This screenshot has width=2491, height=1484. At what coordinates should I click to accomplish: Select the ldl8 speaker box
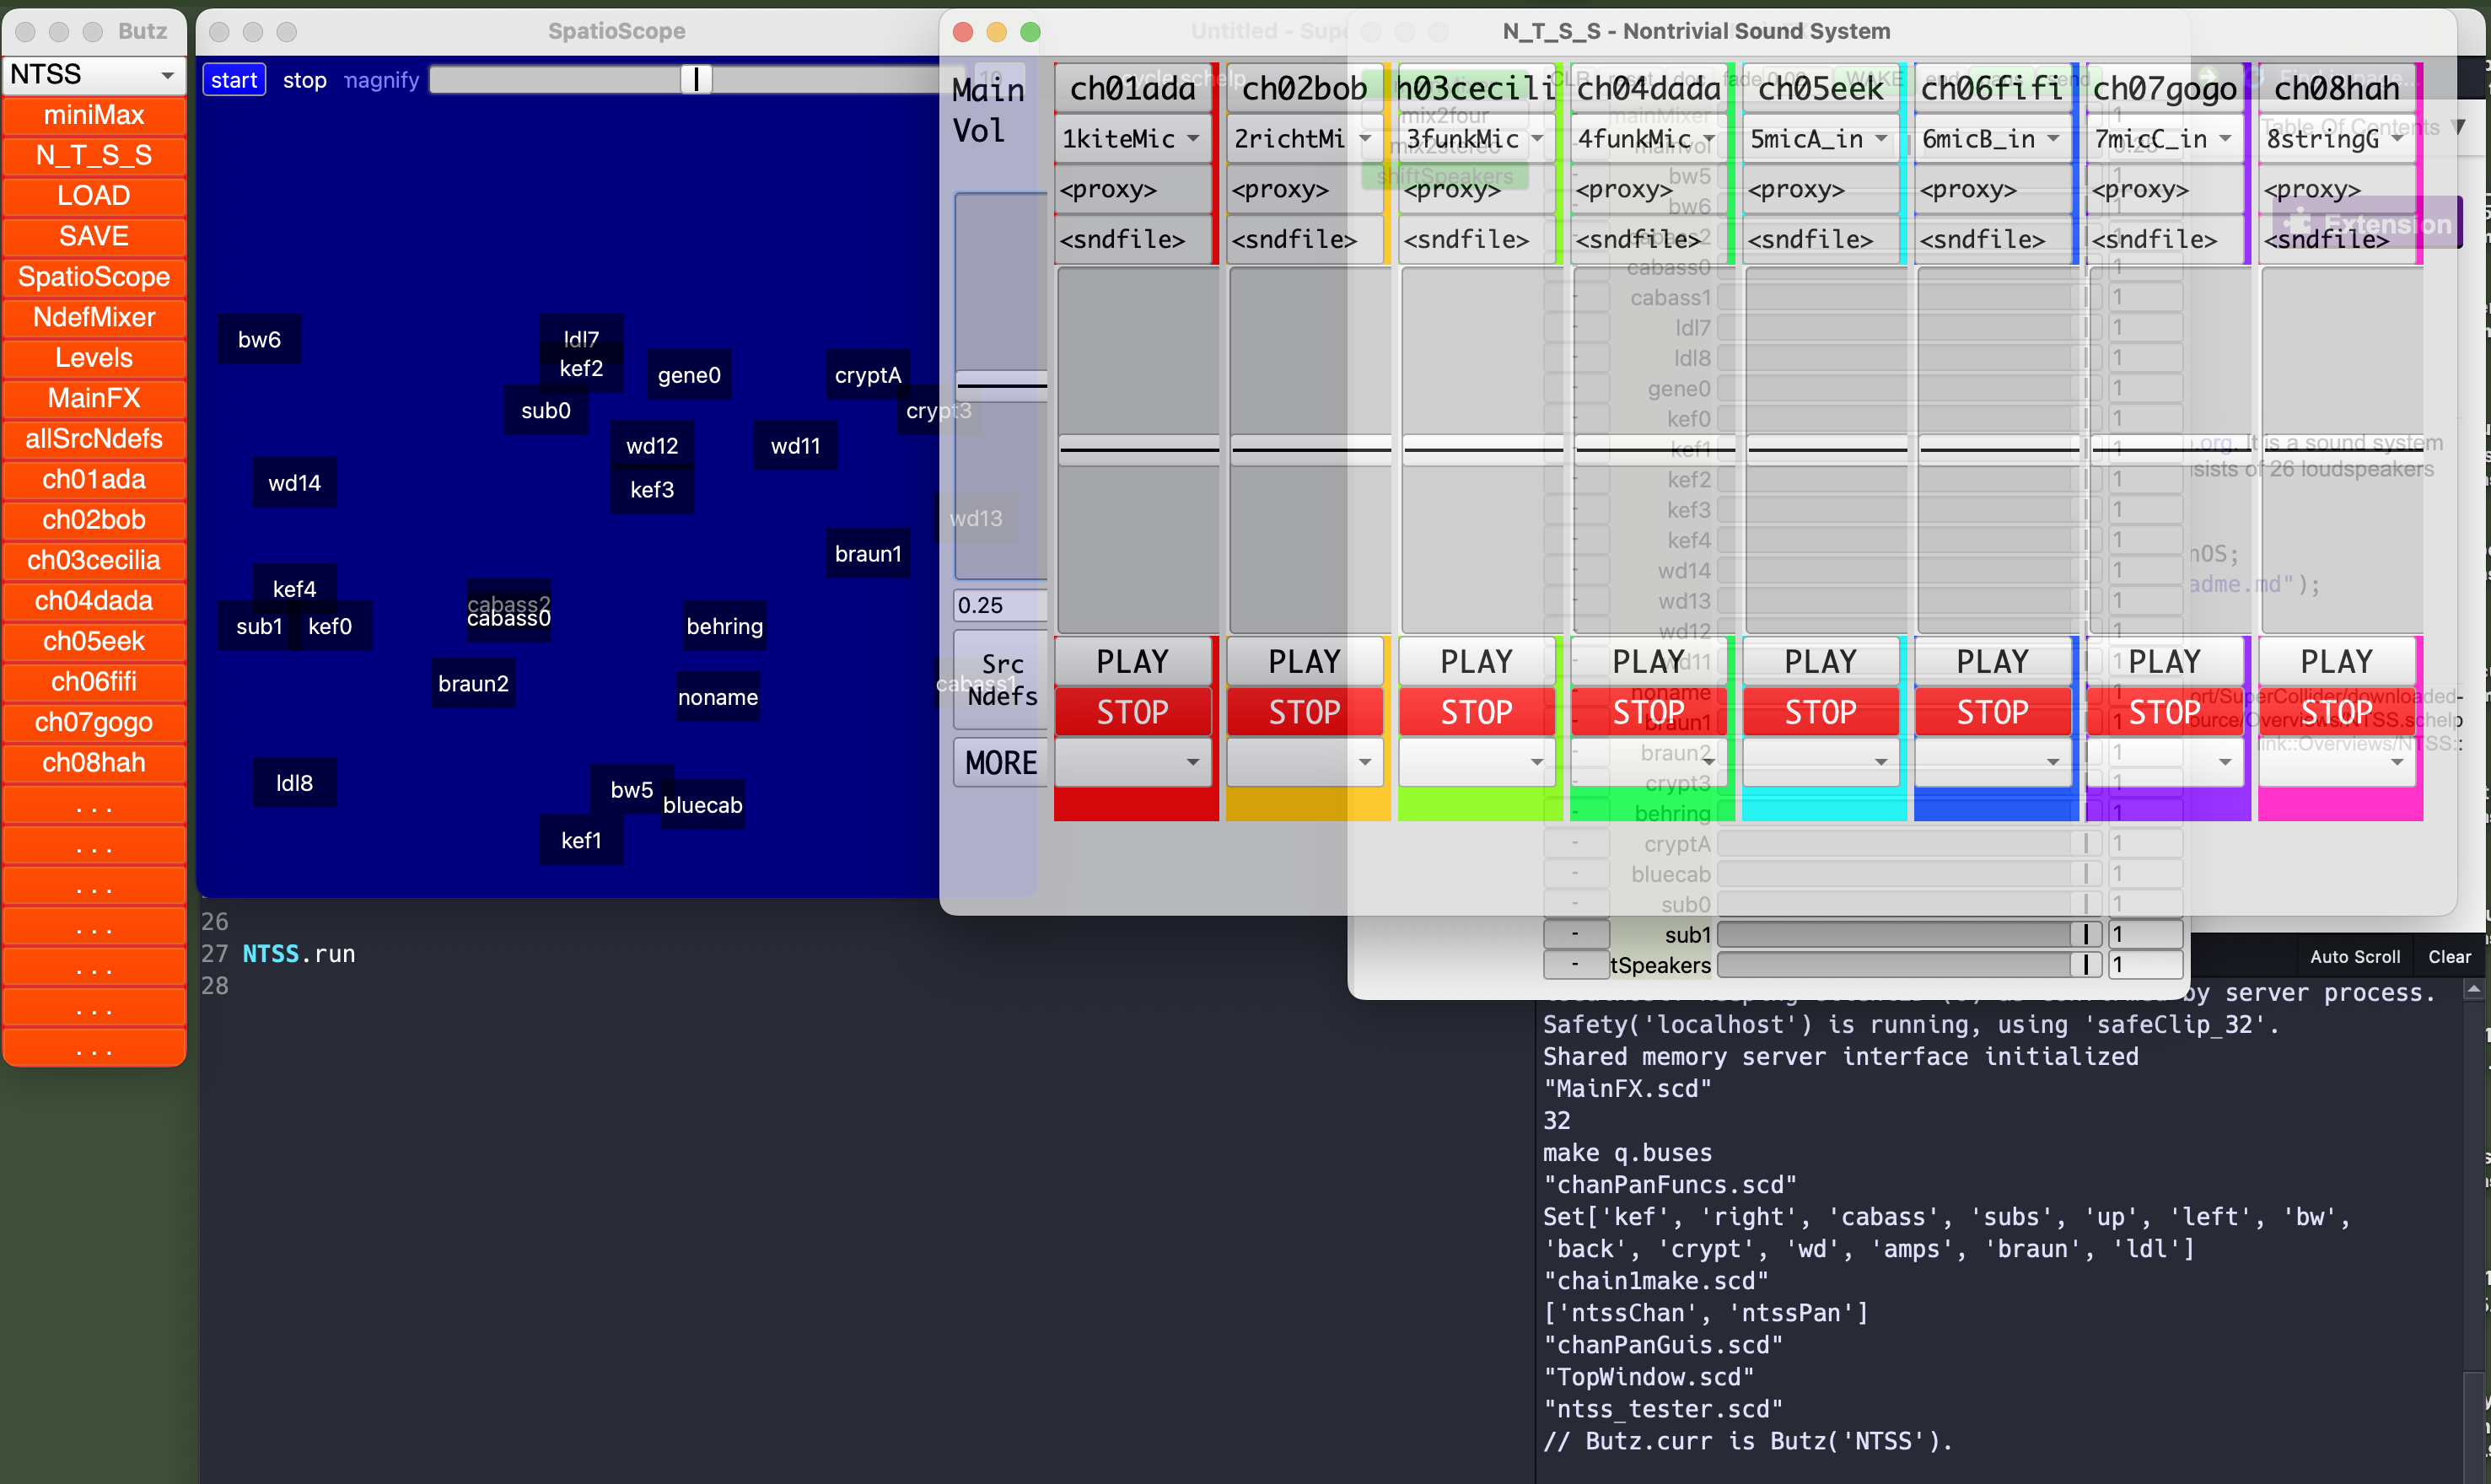[x=294, y=783]
